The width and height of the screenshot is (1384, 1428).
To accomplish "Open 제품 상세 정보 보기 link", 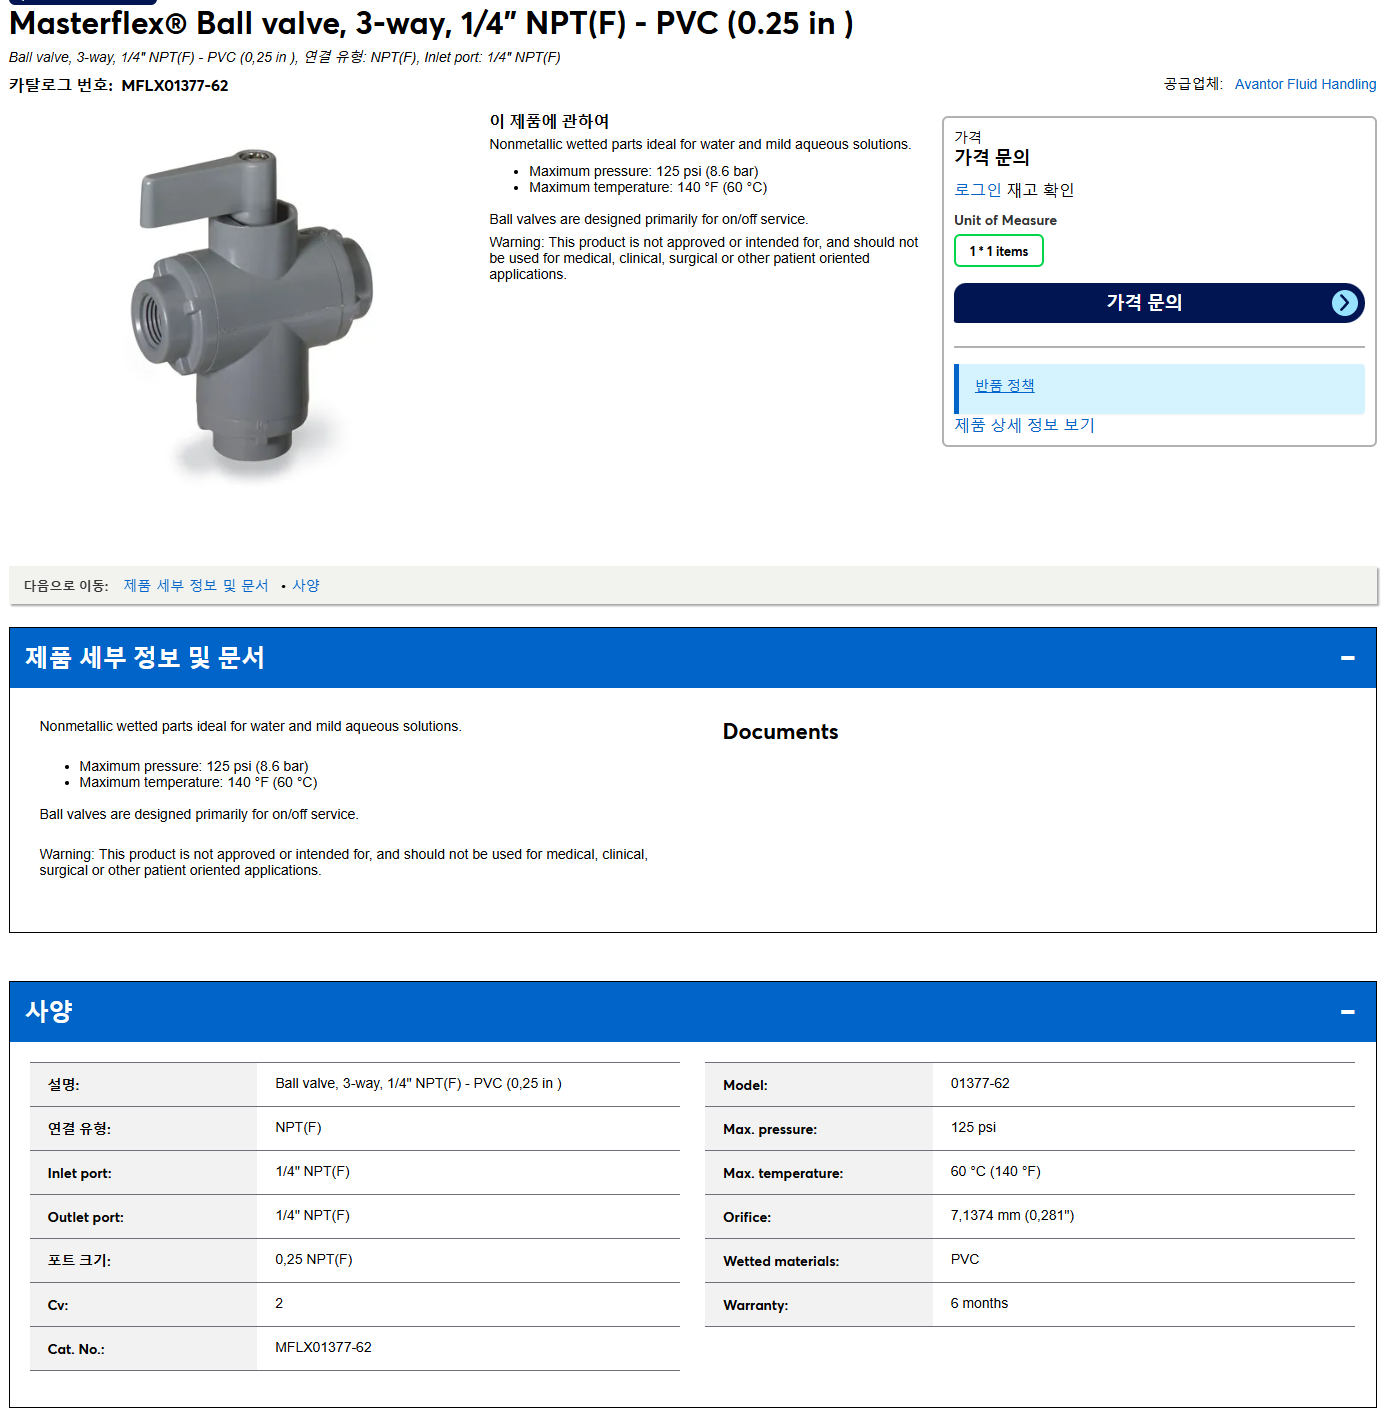I will click(1024, 425).
